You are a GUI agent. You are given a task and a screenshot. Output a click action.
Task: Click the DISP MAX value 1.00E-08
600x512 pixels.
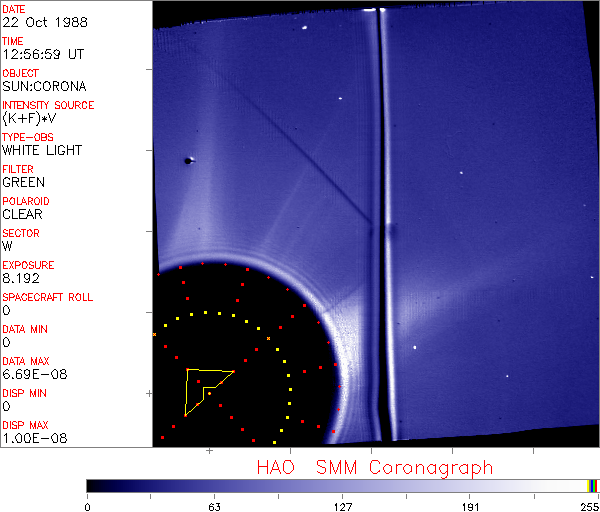(x=35, y=438)
